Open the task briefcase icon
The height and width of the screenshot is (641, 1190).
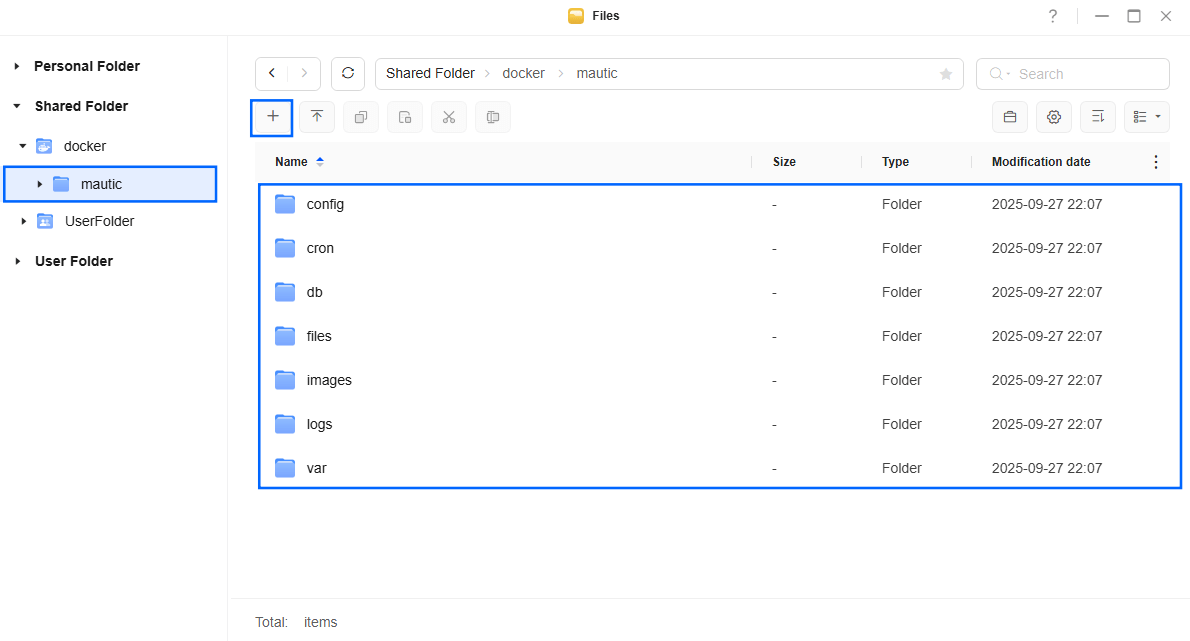point(1010,117)
